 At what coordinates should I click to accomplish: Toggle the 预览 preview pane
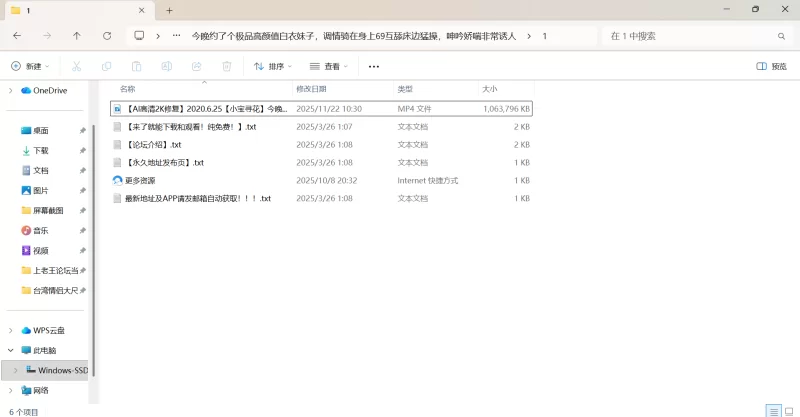[771, 66]
